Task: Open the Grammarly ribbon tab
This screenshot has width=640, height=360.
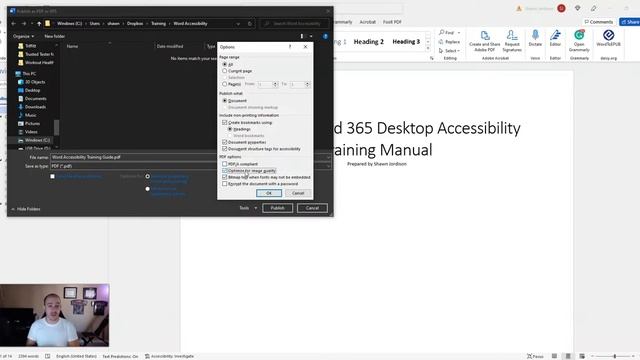Action: 343,22
